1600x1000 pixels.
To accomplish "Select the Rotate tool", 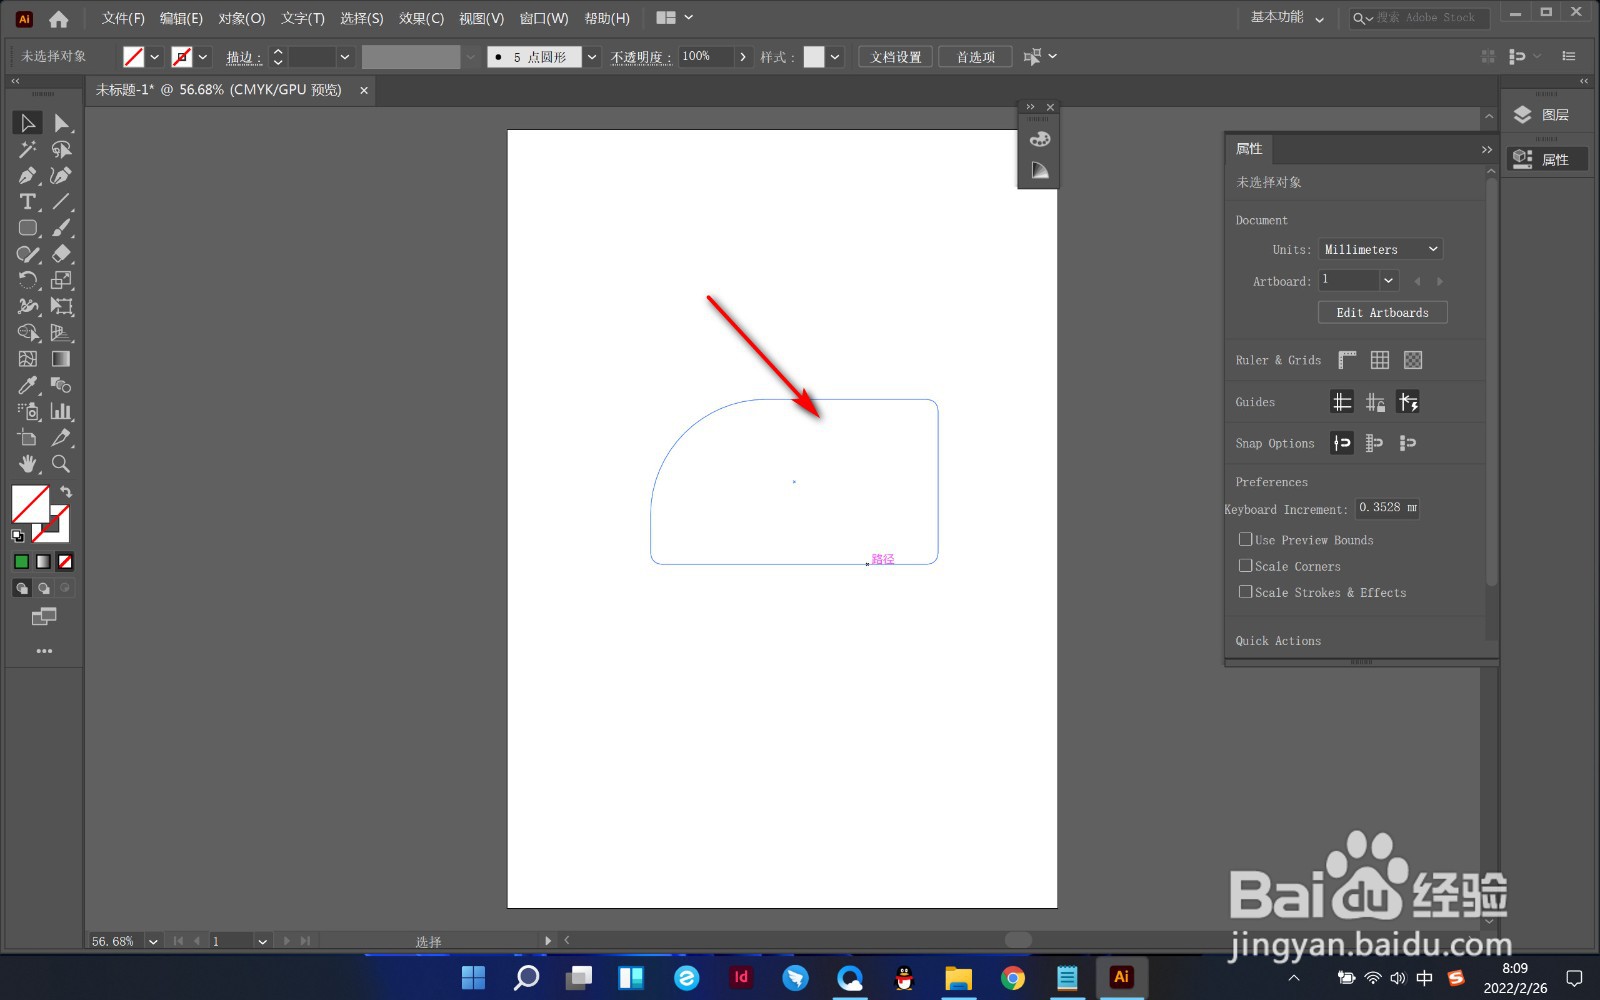I will (27, 280).
